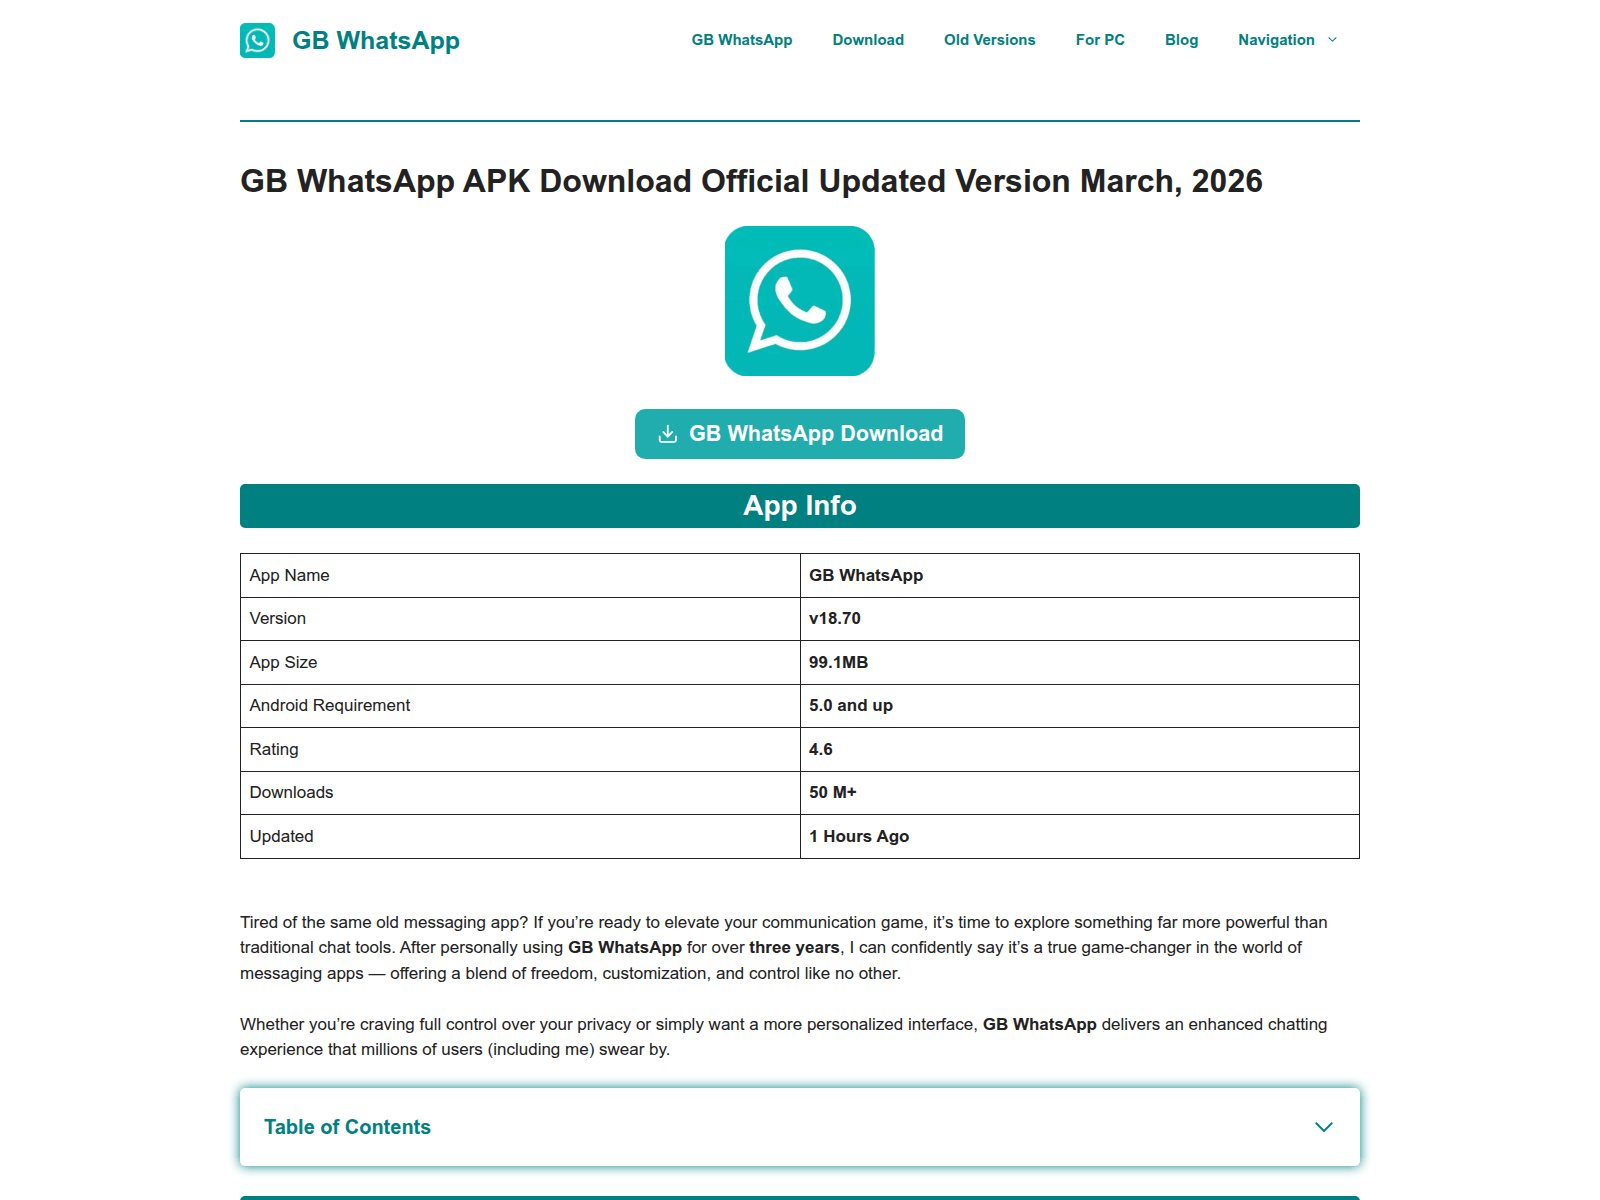Open the GB WhatsApp nav menu item

[741, 40]
